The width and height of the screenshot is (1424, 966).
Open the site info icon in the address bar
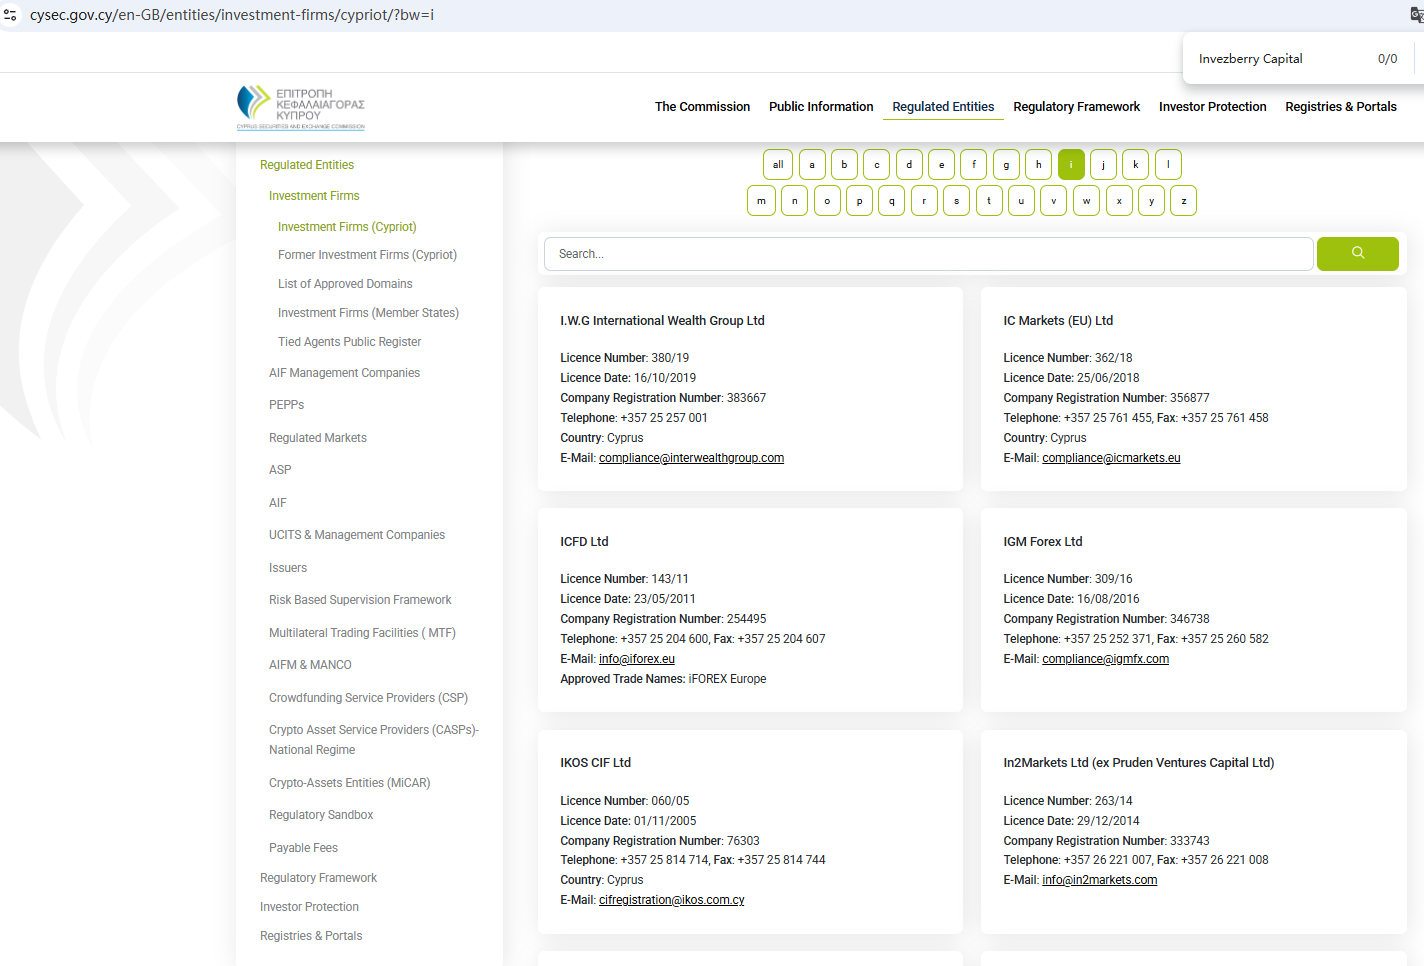(11, 15)
